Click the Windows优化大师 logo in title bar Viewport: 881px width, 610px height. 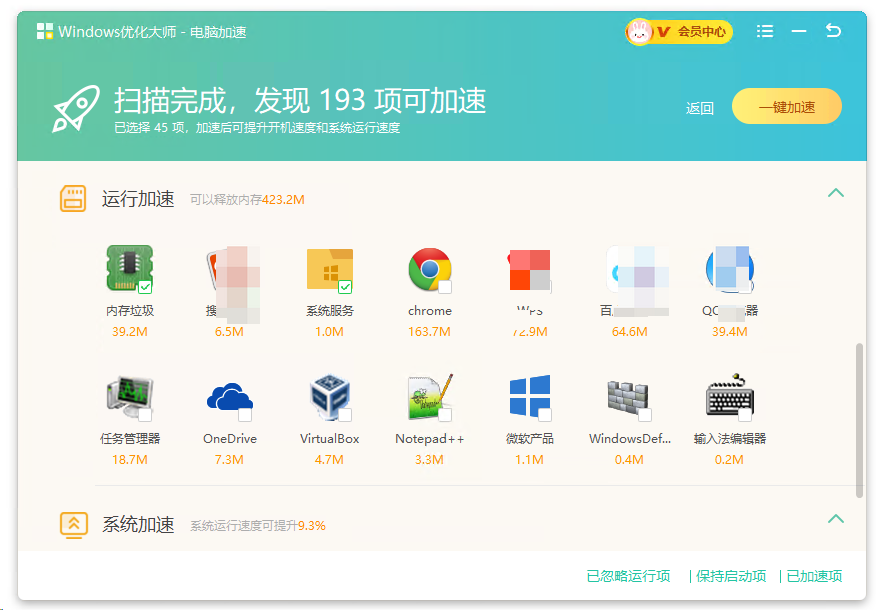tap(44, 31)
